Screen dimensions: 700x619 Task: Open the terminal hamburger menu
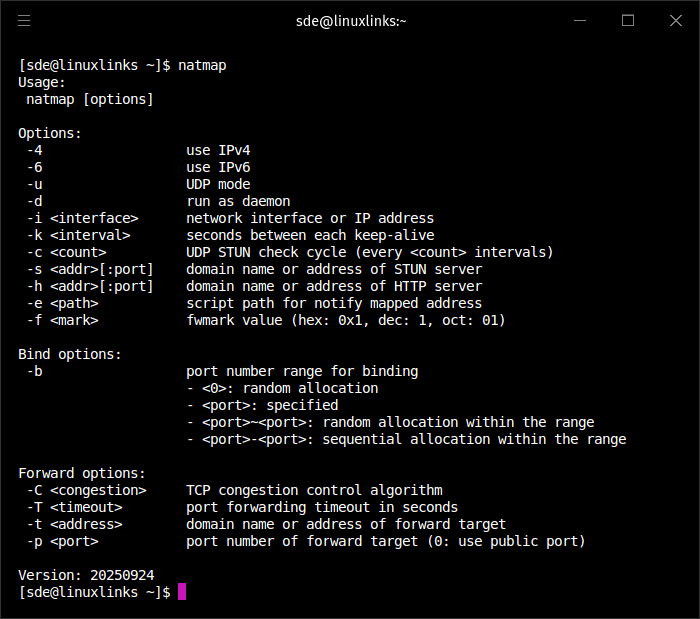(x=24, y=20)
